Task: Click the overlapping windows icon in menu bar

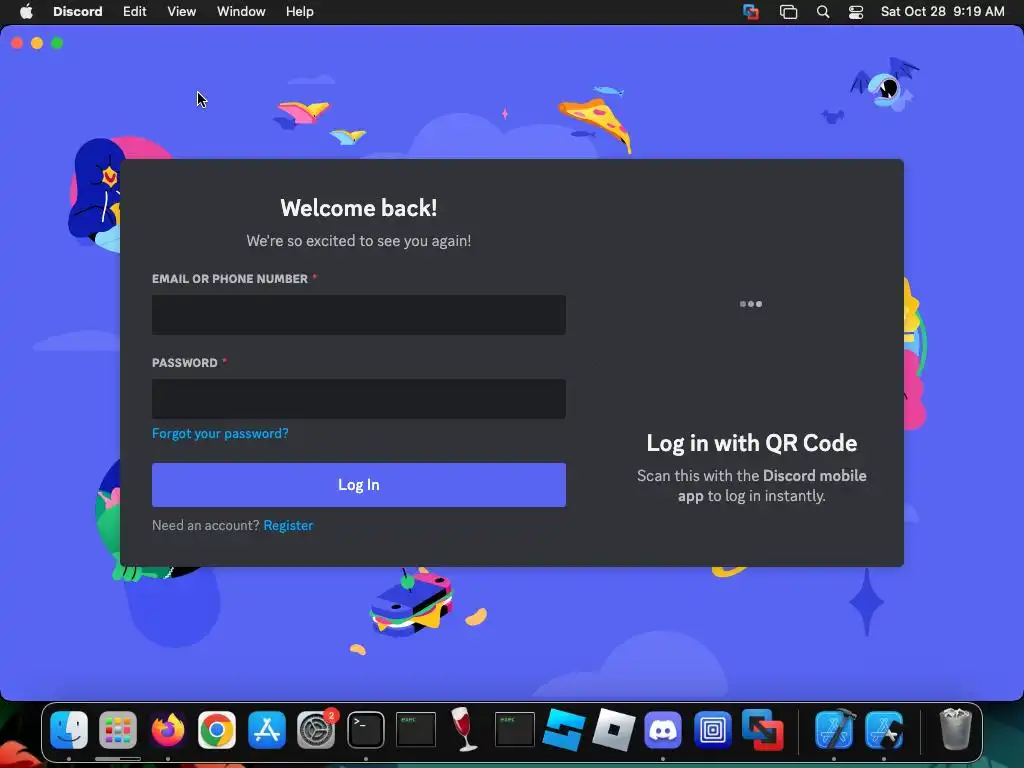Action: [788, 12]
